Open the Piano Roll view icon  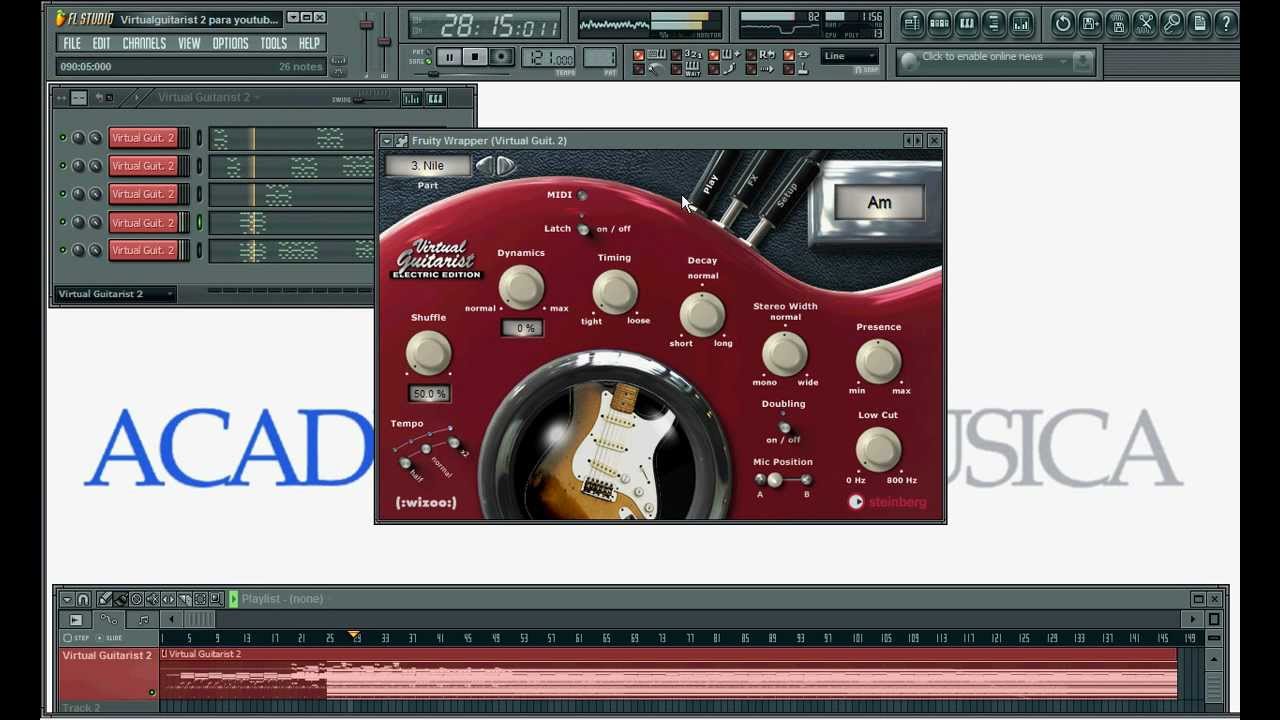pos(966,22)
